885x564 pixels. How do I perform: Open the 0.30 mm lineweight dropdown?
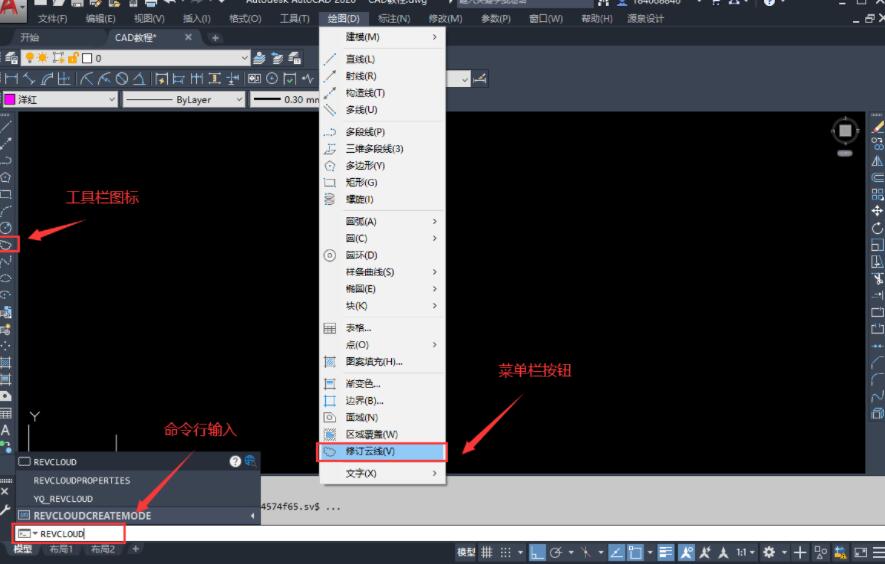tap(285, 99)
